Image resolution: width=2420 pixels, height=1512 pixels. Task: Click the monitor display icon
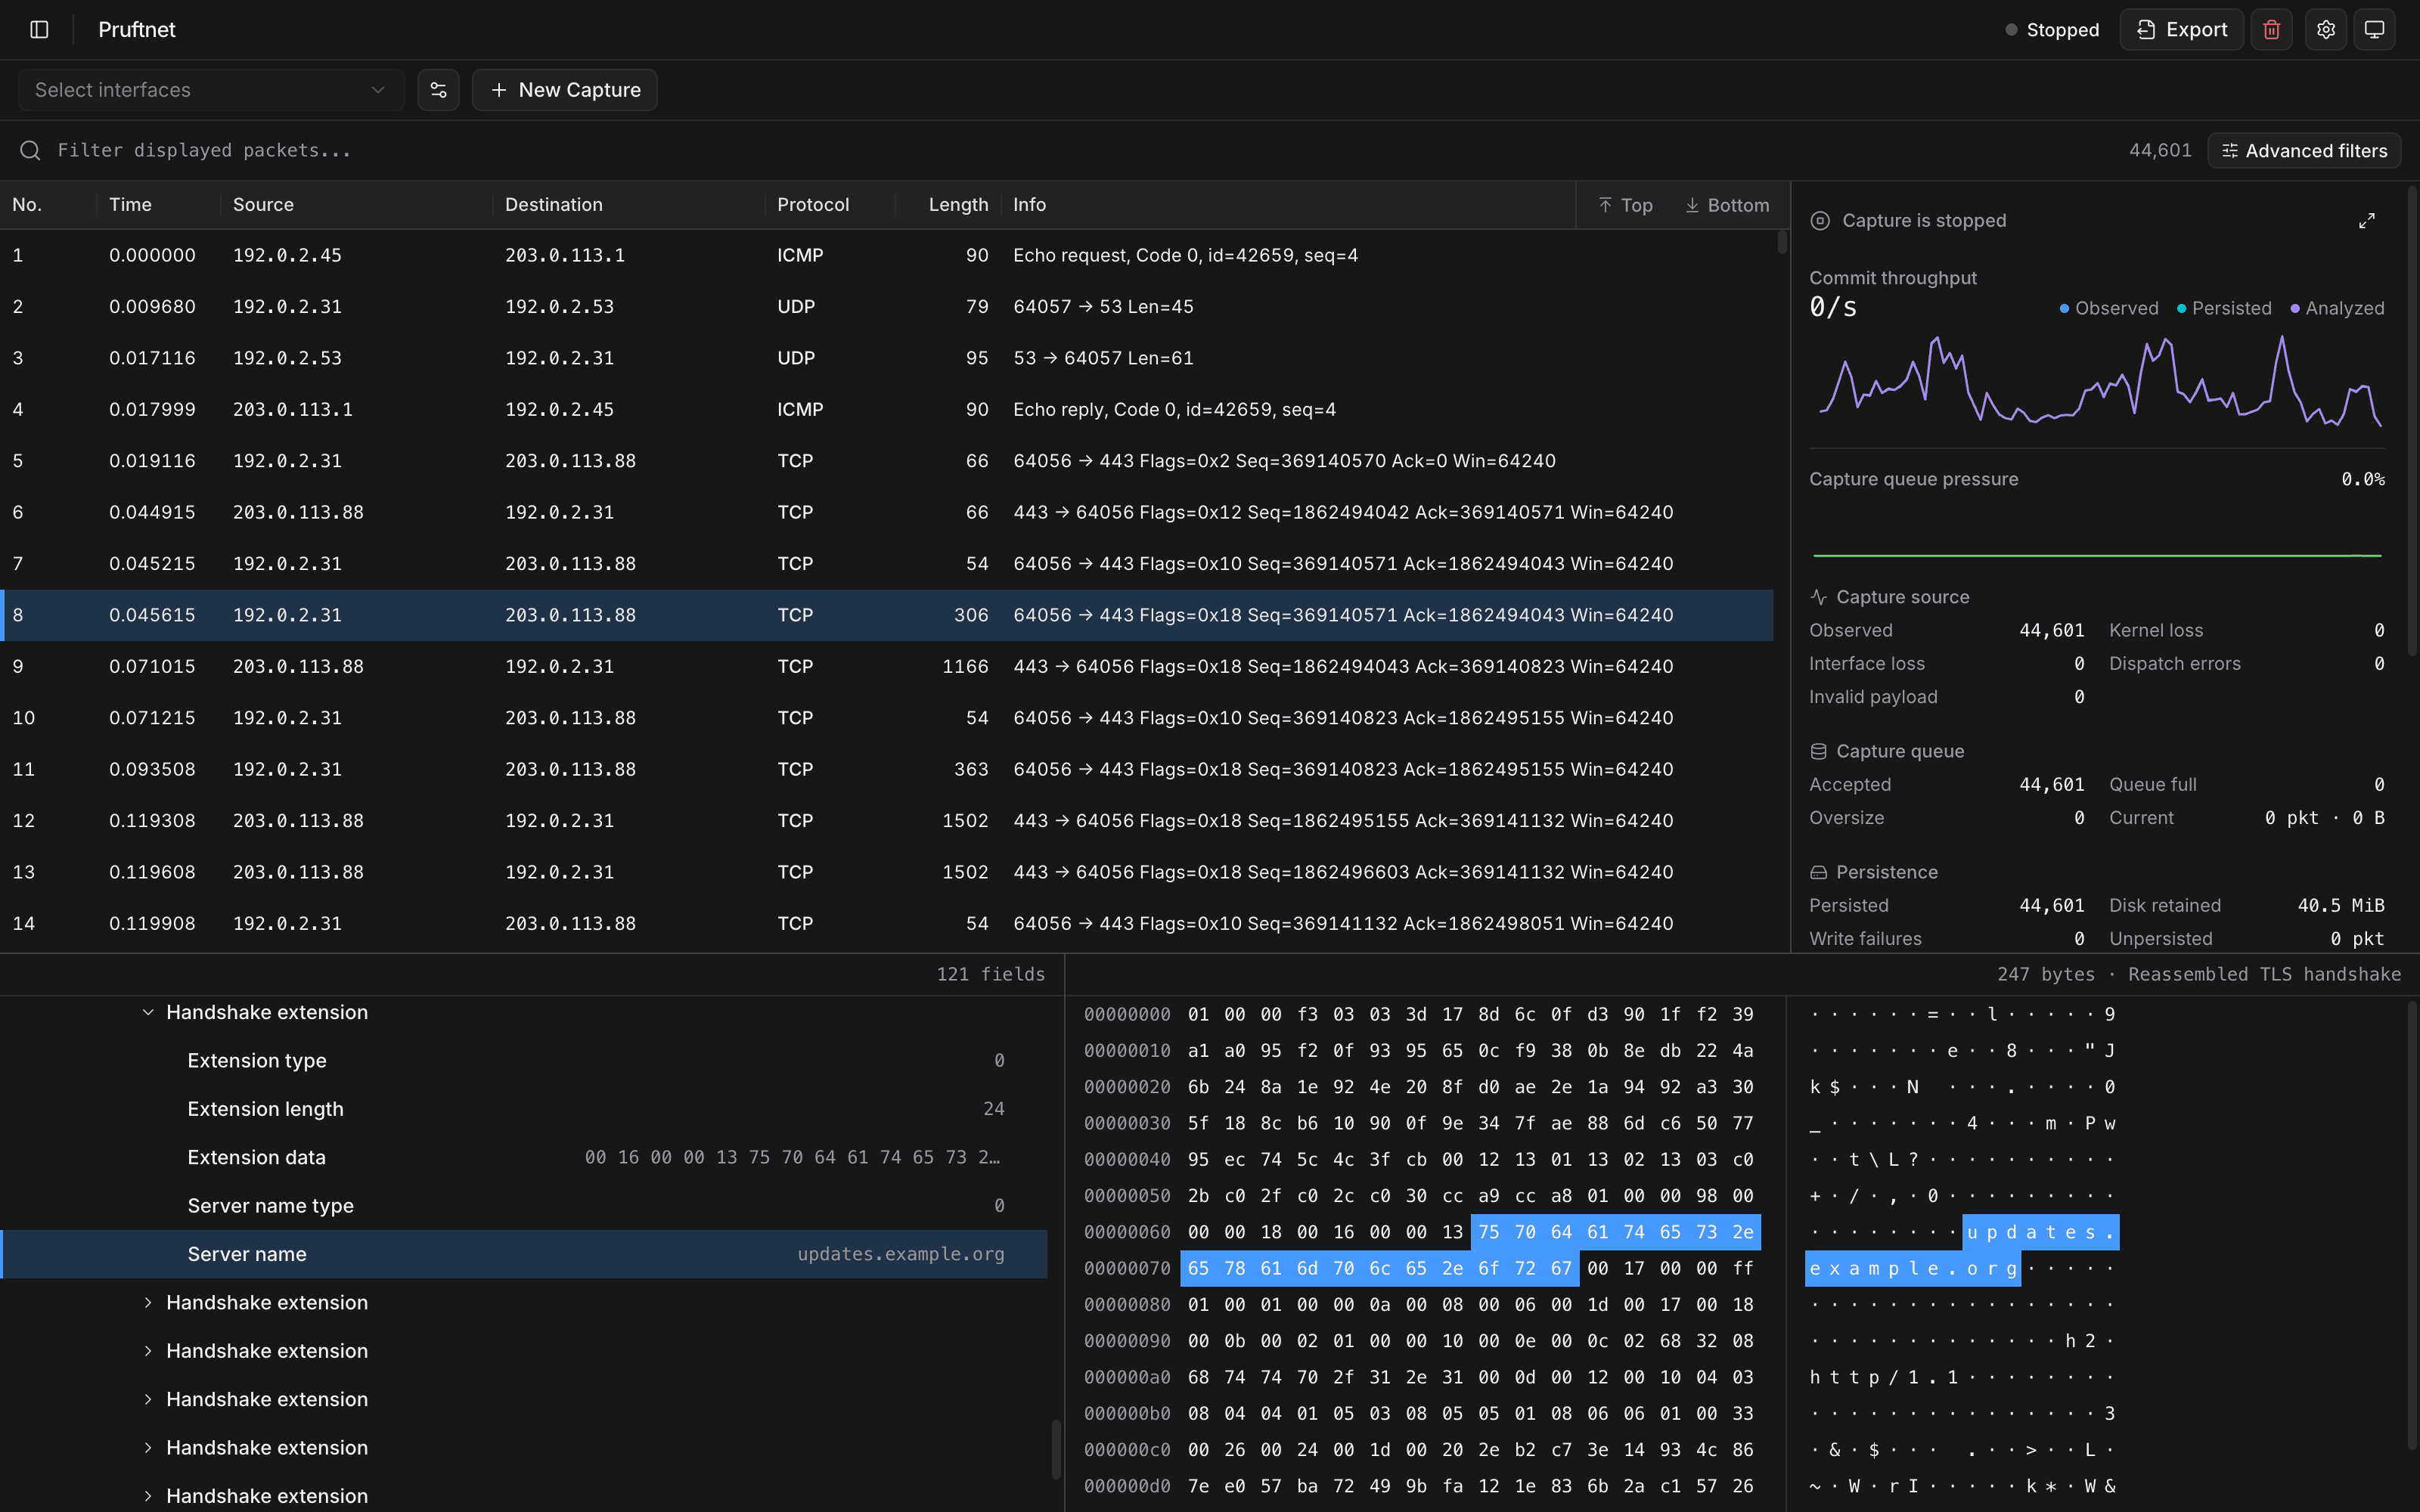click(2374, 30)
